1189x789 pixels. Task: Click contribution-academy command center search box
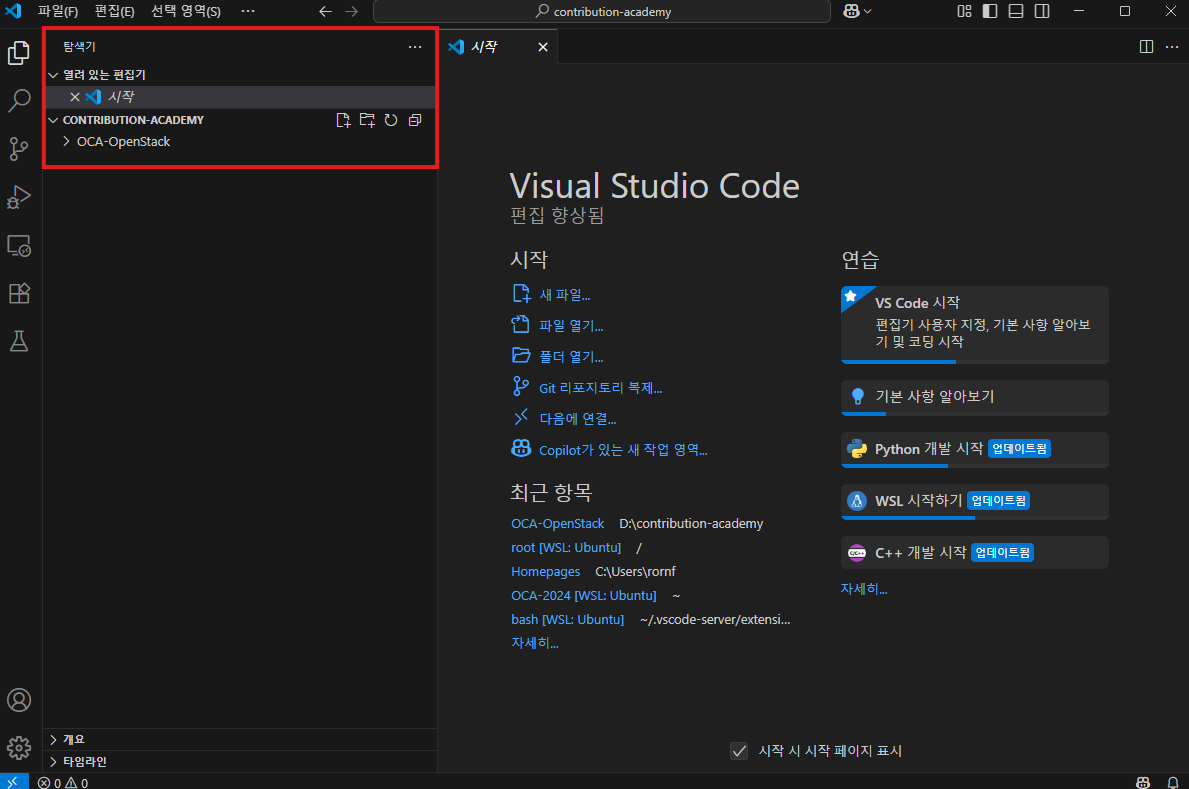pos(602,11)
